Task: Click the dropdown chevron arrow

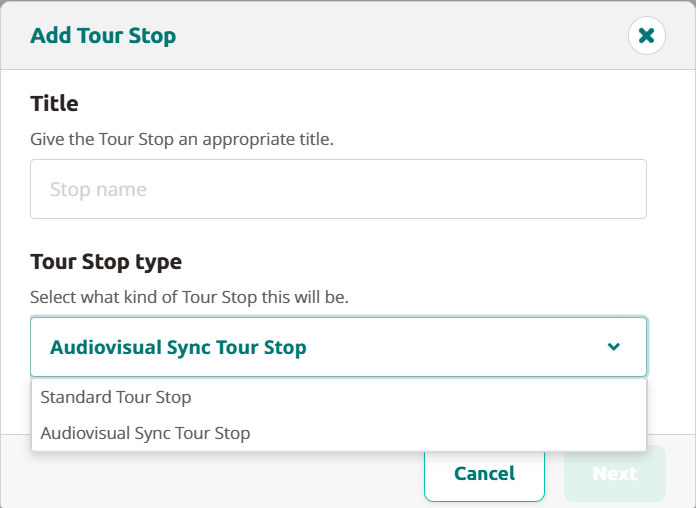Action: (614, 347)
